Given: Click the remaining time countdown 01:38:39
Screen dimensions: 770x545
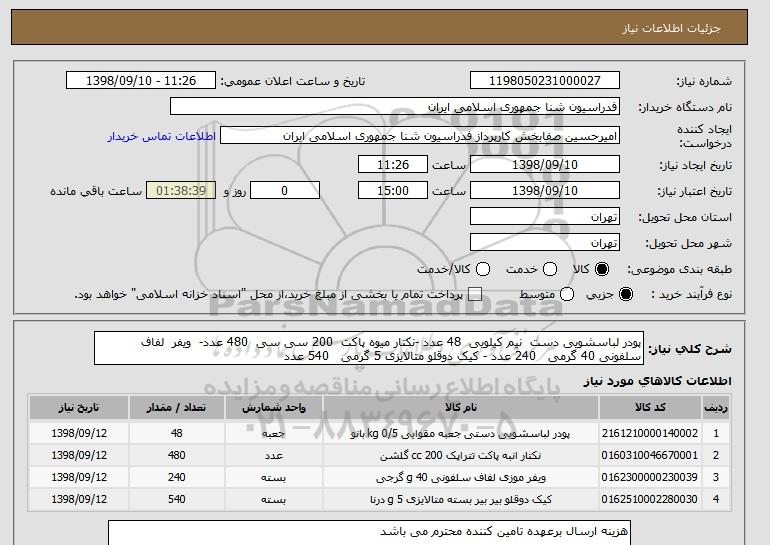Looking at the screenshot, I should tap(181, 191).
